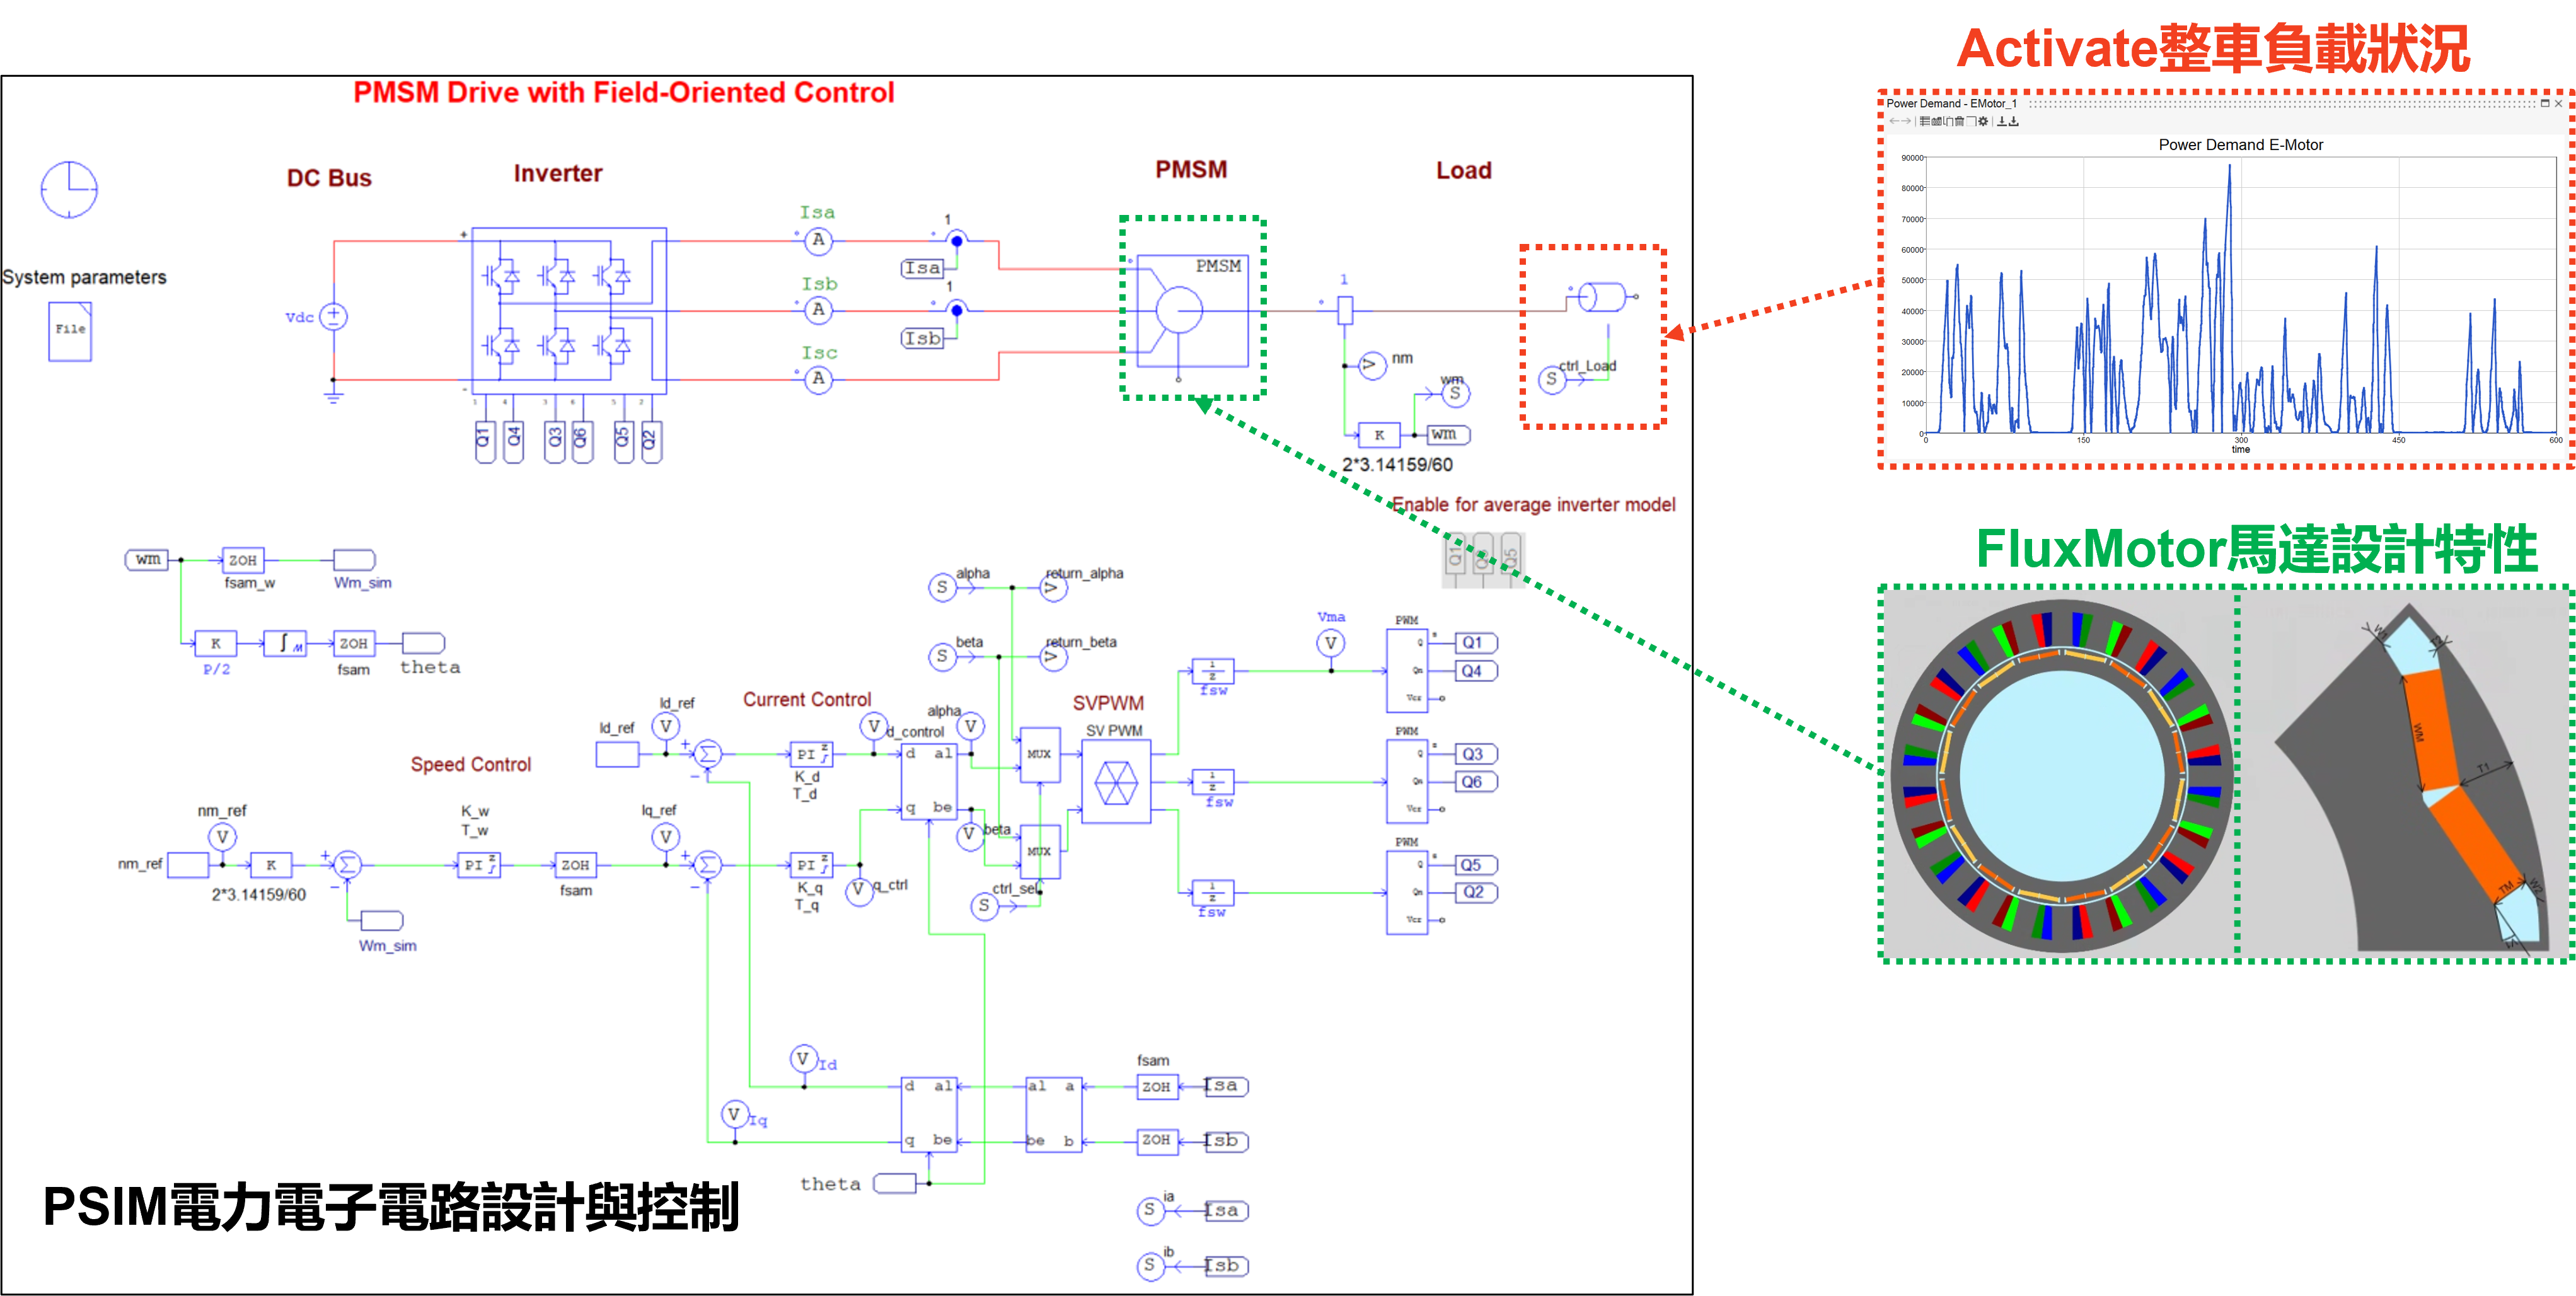Click the first download button in Power Demand window

tap(2003, 121)
